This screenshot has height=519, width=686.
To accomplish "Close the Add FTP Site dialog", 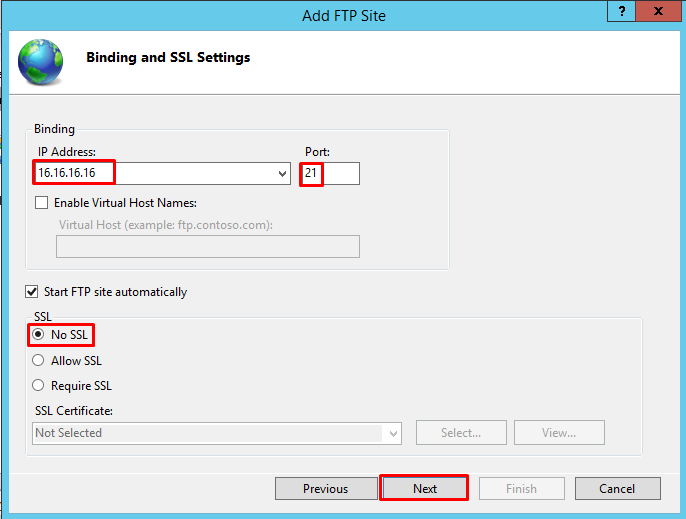I will pyautogui.click(x=658, y=11).
